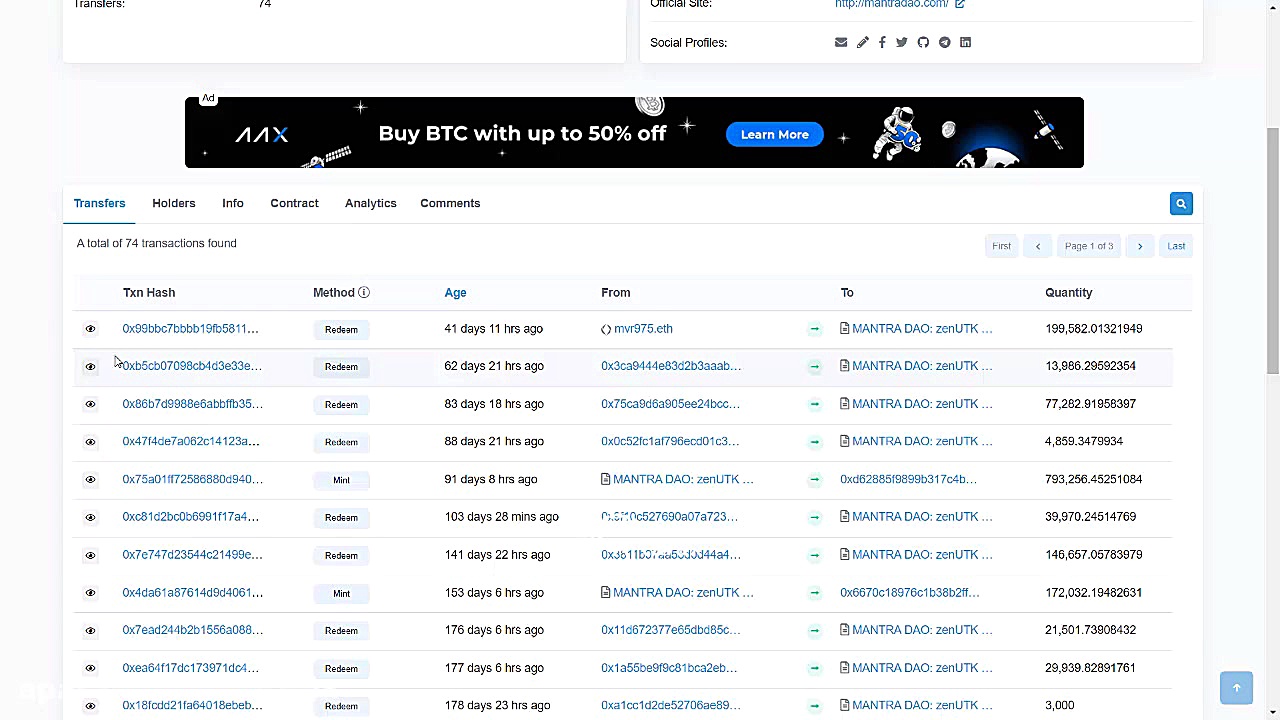1280x720 pixels.
Task: Open the mantradao.com official site link
Action: pos(891,4)
